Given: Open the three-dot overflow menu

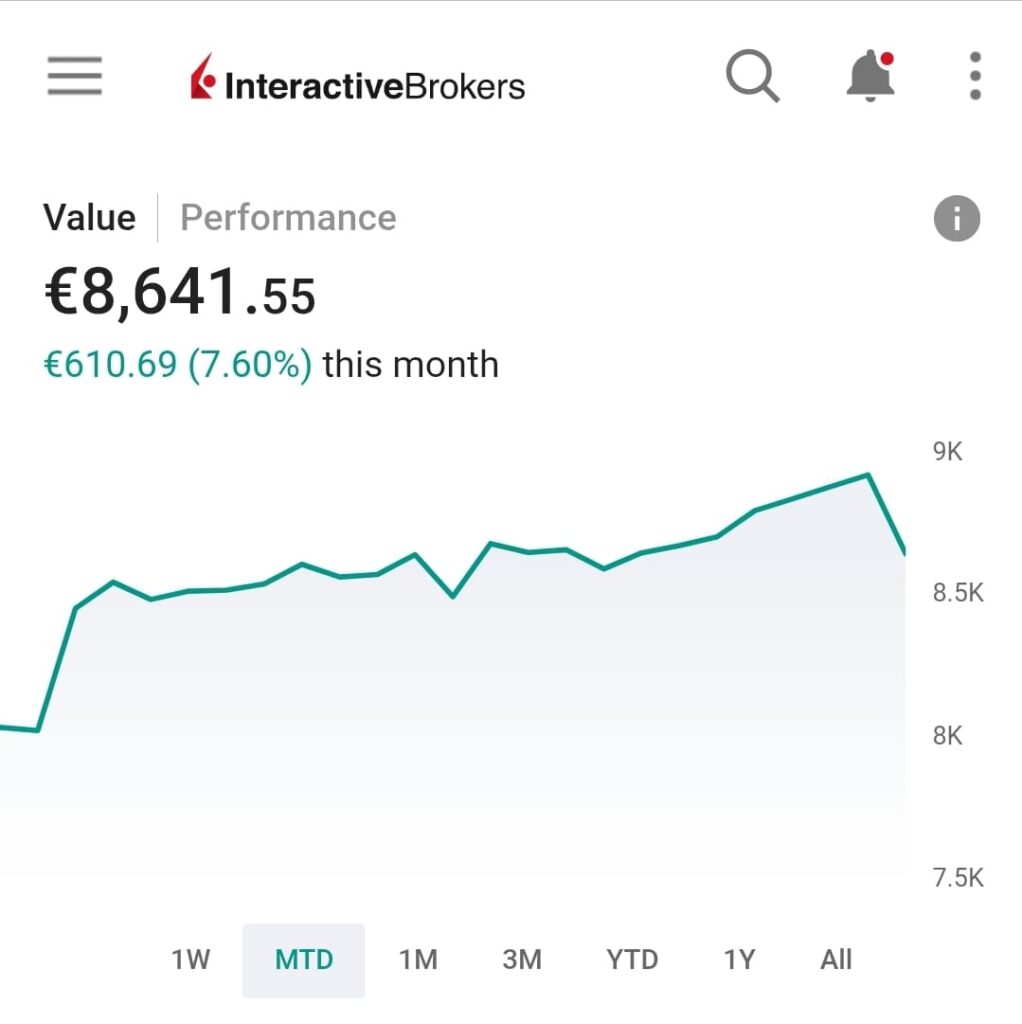Looking at the screenshot, I should (975, 76).
